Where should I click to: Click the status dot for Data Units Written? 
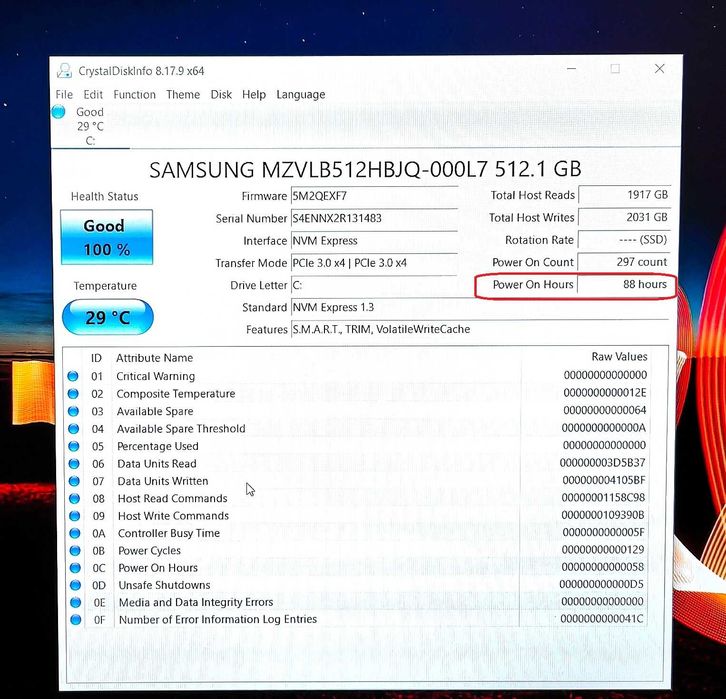coord(74,481)
